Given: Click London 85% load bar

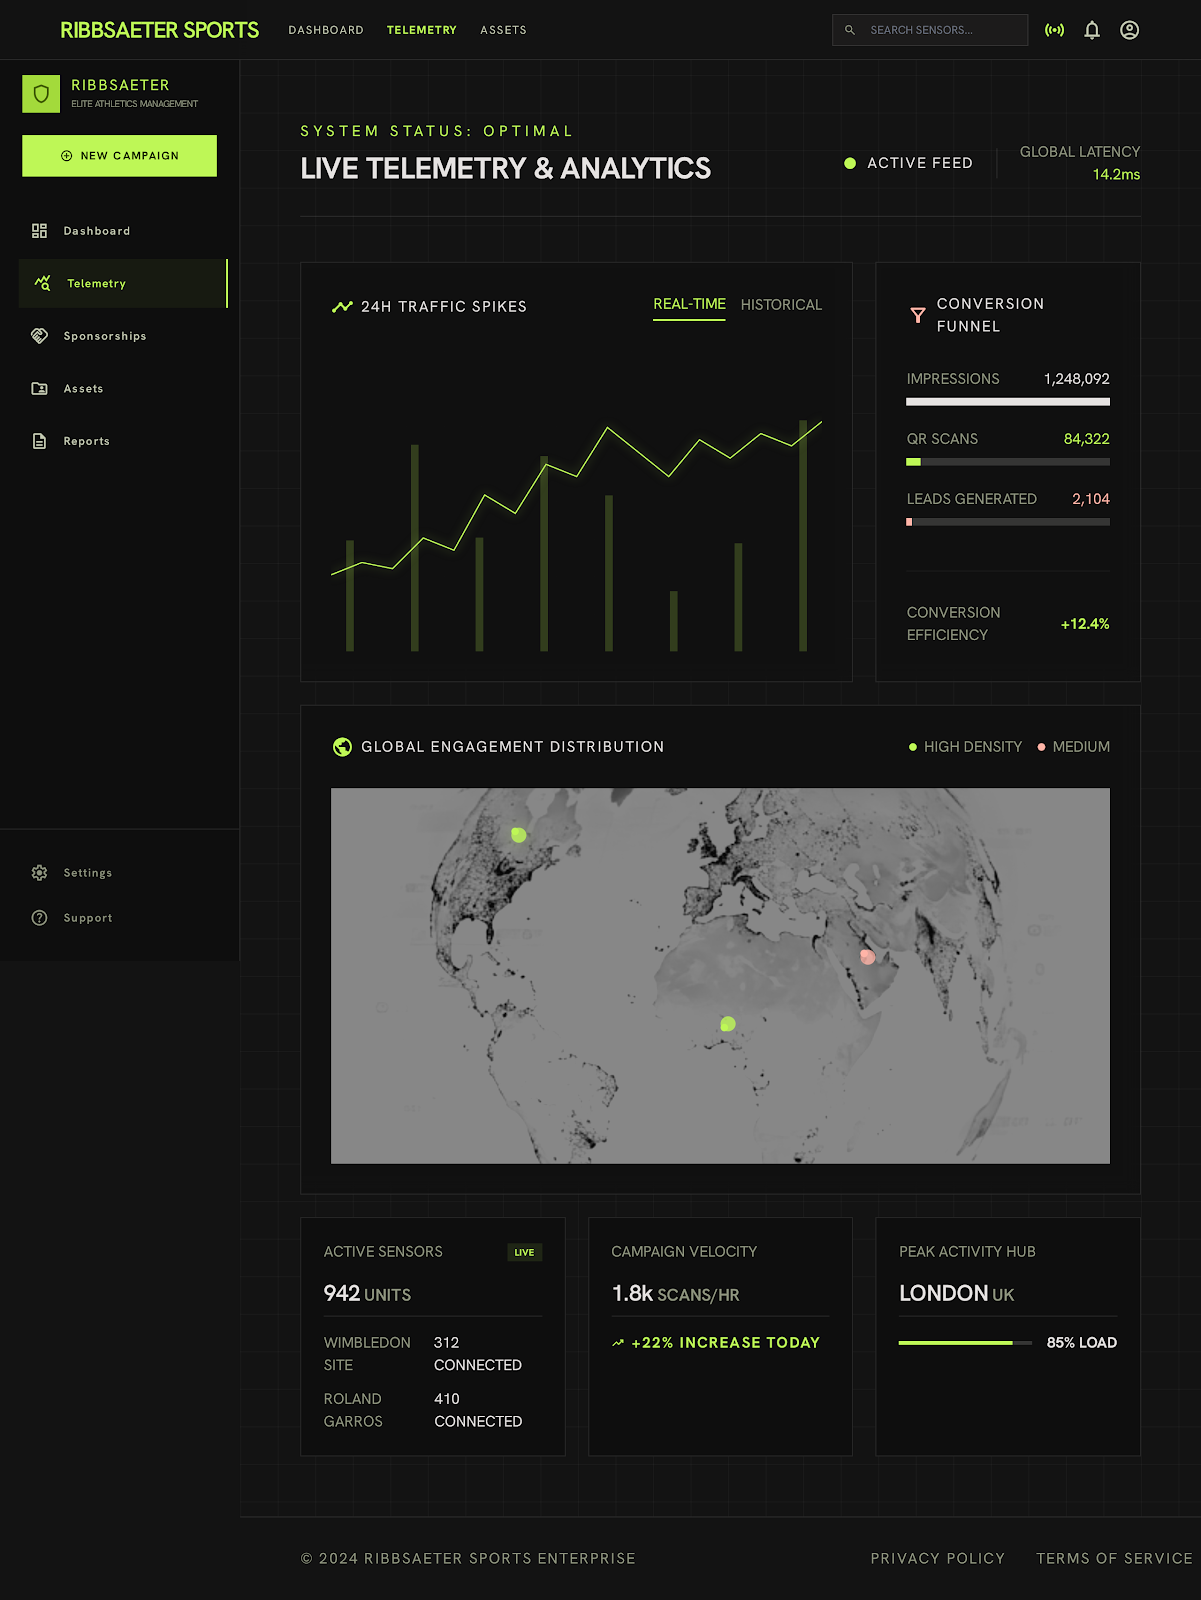Looking at the screenshot, I should point(965,1343).
